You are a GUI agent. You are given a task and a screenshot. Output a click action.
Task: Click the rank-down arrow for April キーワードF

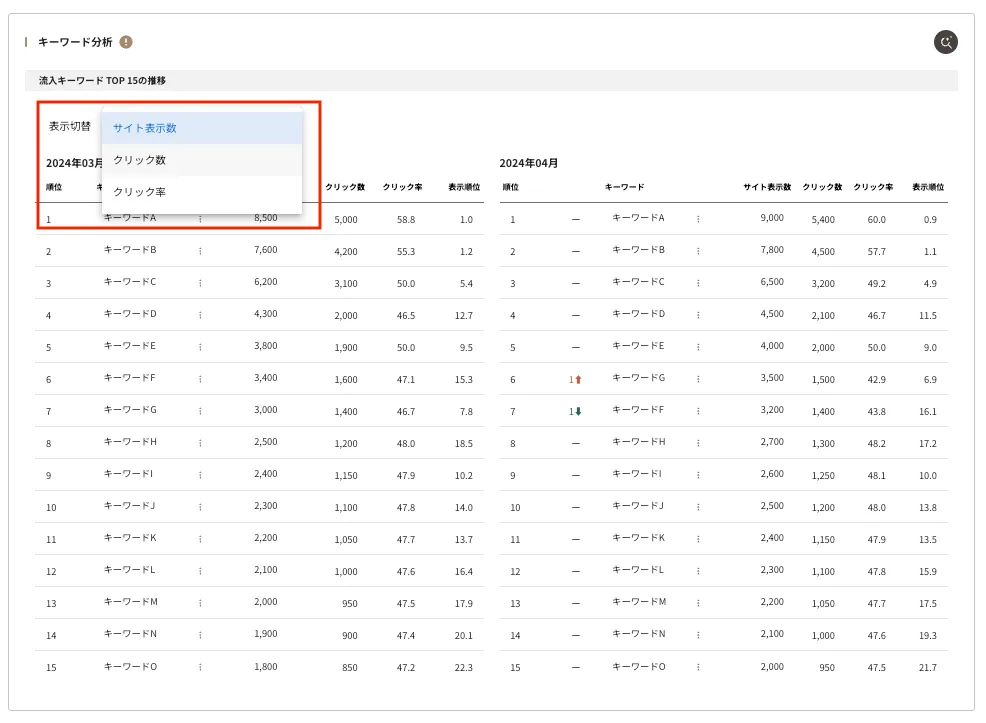[579, 411]
